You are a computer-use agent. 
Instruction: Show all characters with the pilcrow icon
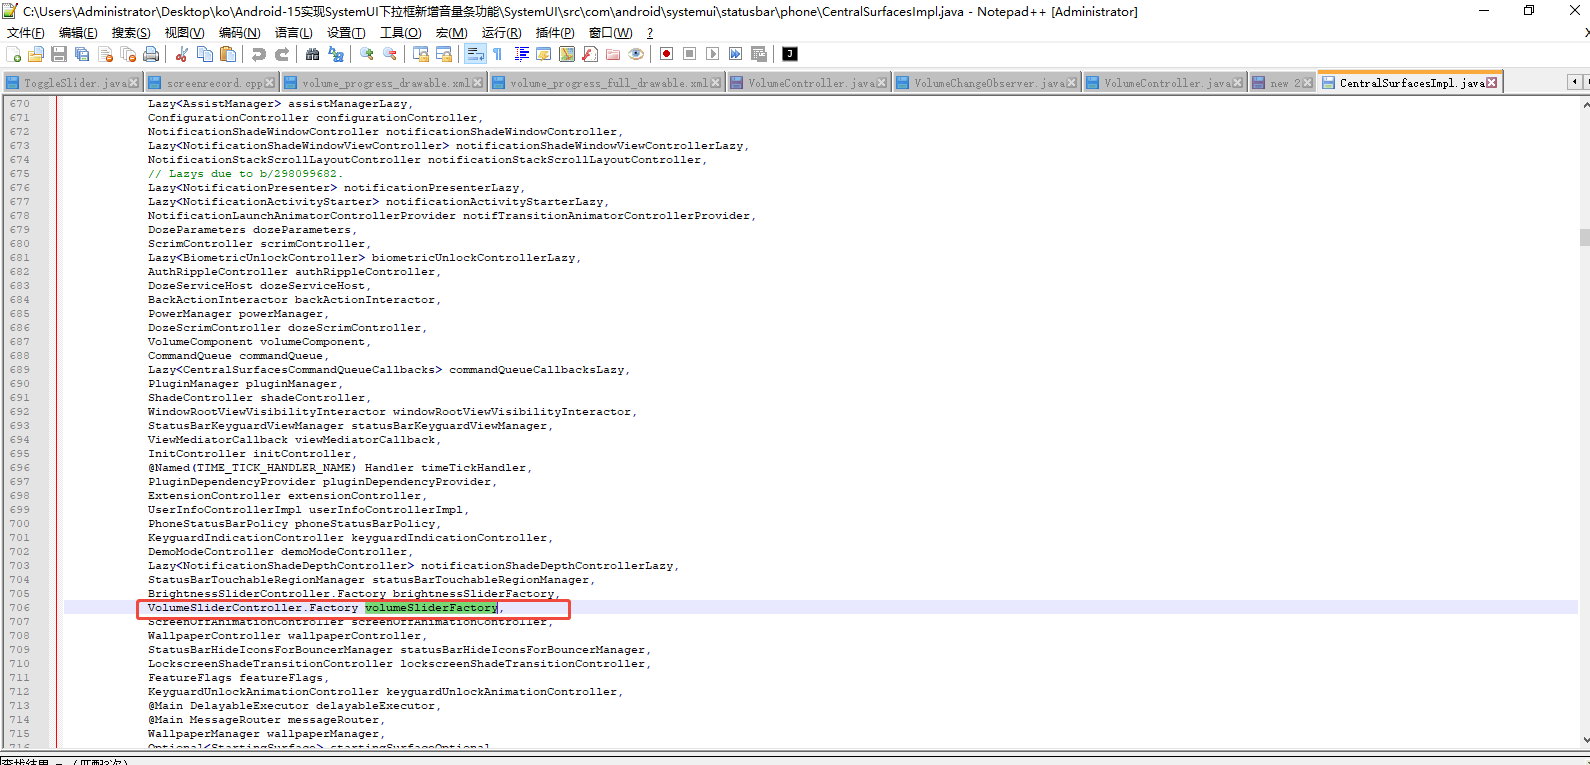498,54
